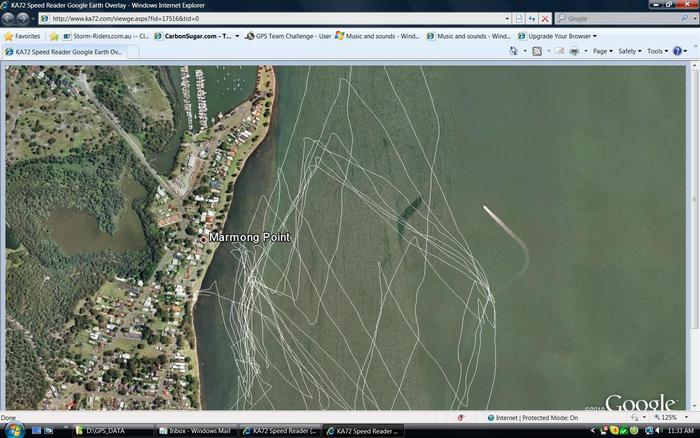
Task: Expand the address bar URL history dropdown
Action: pyautogui.click(x=507, y=18)
